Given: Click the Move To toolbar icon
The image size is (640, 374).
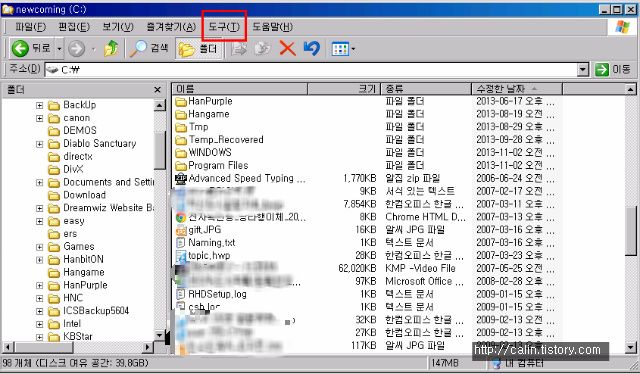Looking at the screenshot, I should point(239,49).
